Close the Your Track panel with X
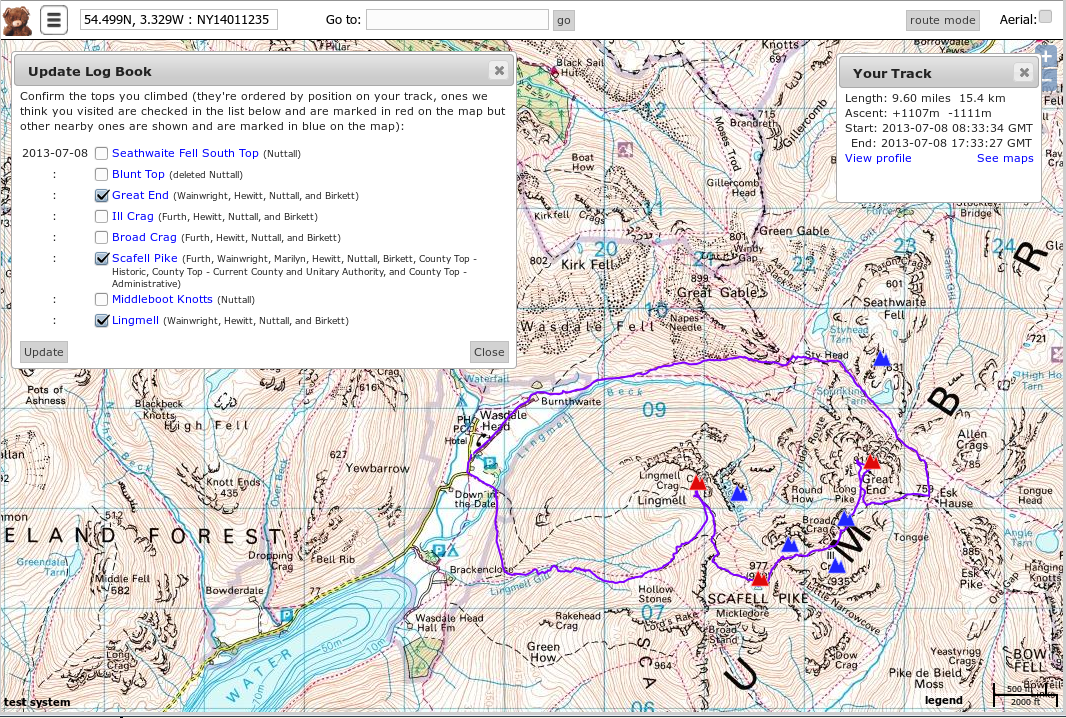 pyautogui.click(x=1024, y=73)
